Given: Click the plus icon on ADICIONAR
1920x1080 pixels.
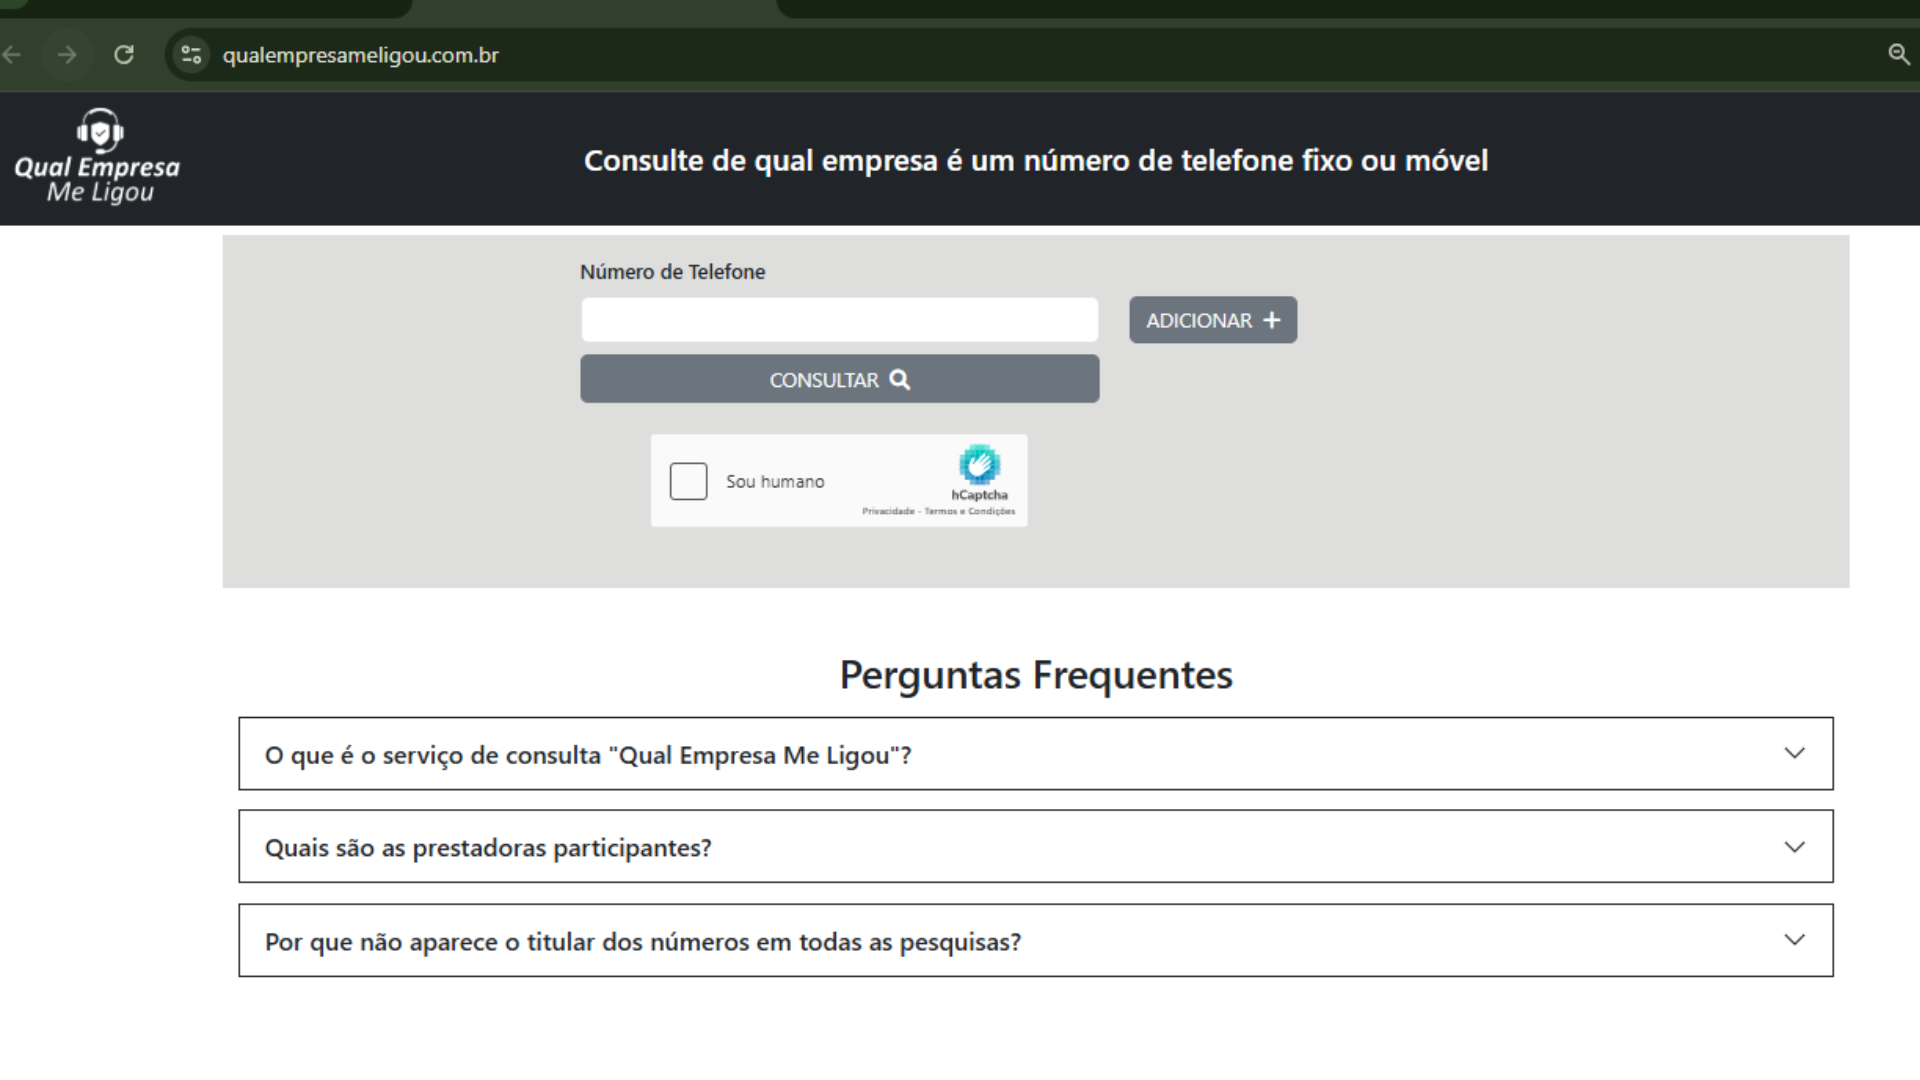Looking at the screenshot, I should pos(1272,320).
